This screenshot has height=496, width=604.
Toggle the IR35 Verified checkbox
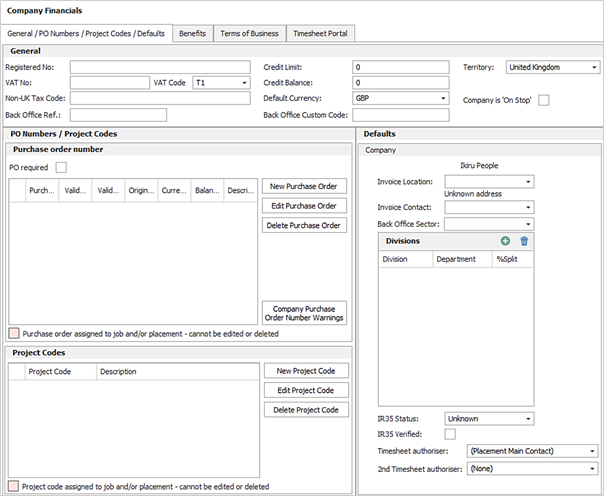(450, 434)
